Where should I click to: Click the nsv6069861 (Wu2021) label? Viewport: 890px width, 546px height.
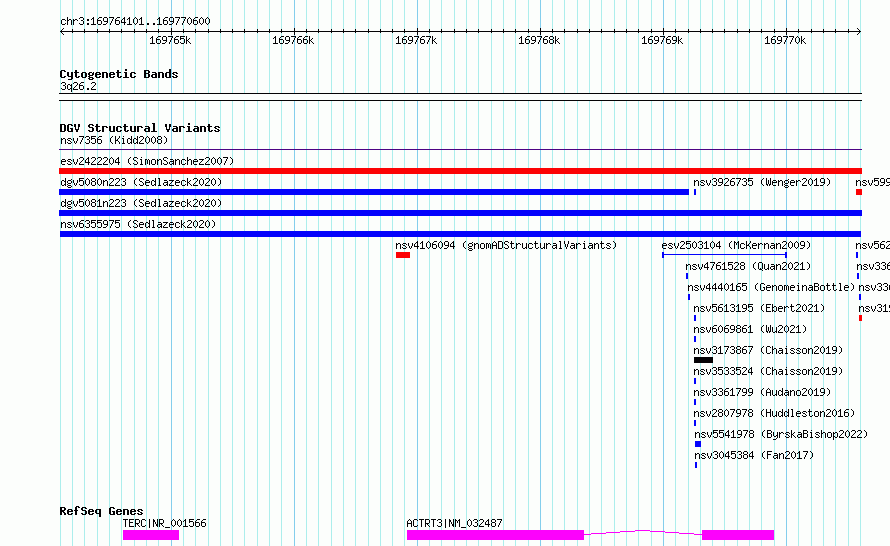click(x=750, y=329)
